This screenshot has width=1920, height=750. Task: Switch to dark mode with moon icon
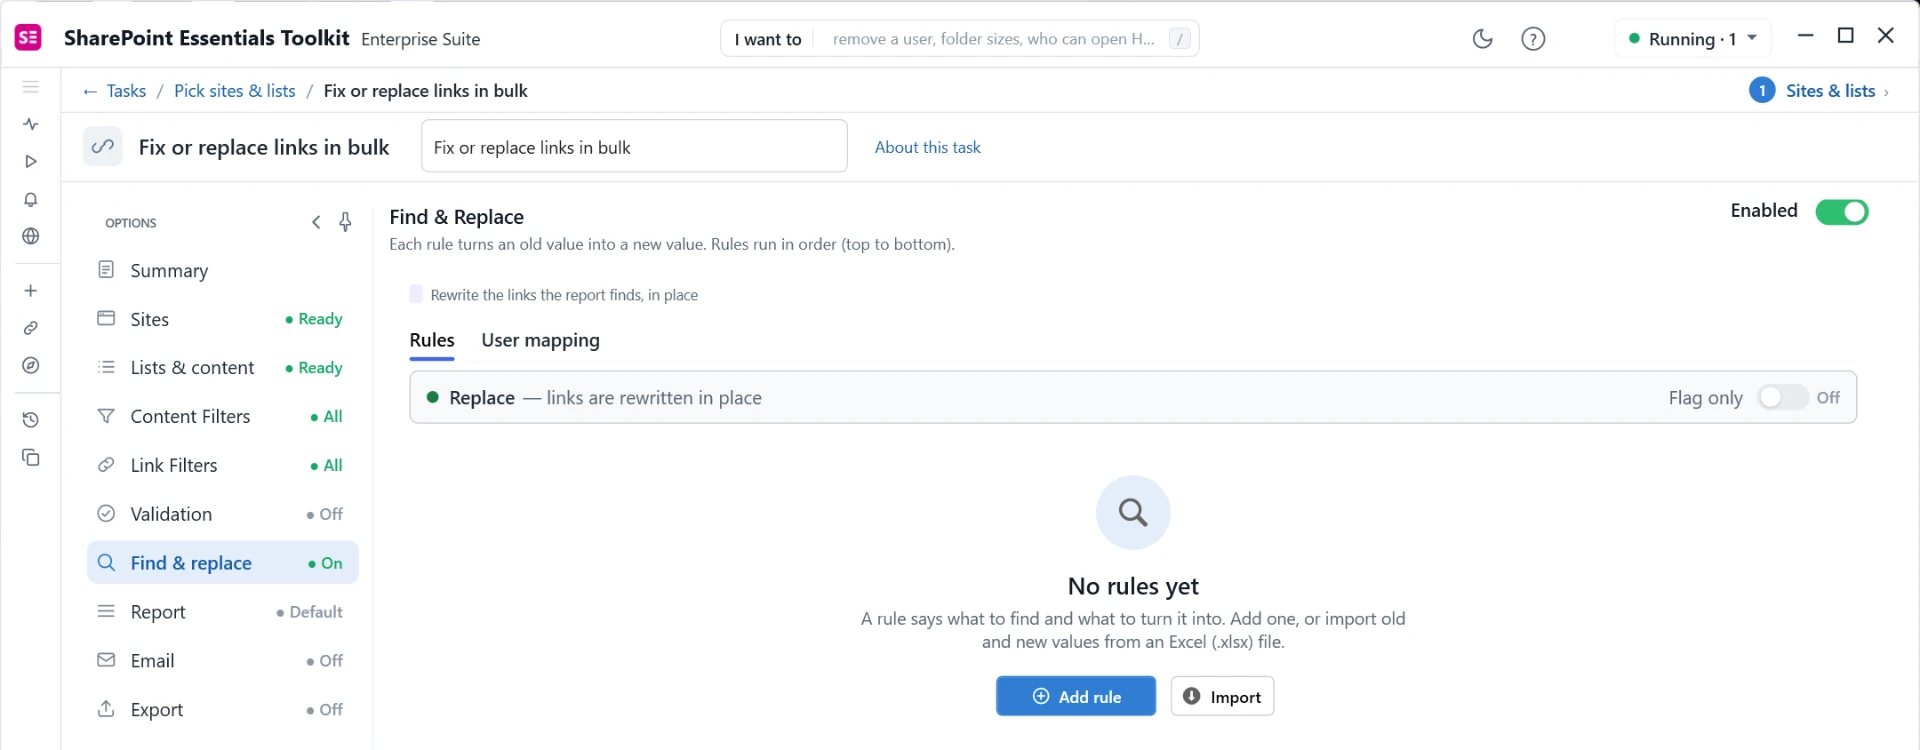click(1483, 39)
